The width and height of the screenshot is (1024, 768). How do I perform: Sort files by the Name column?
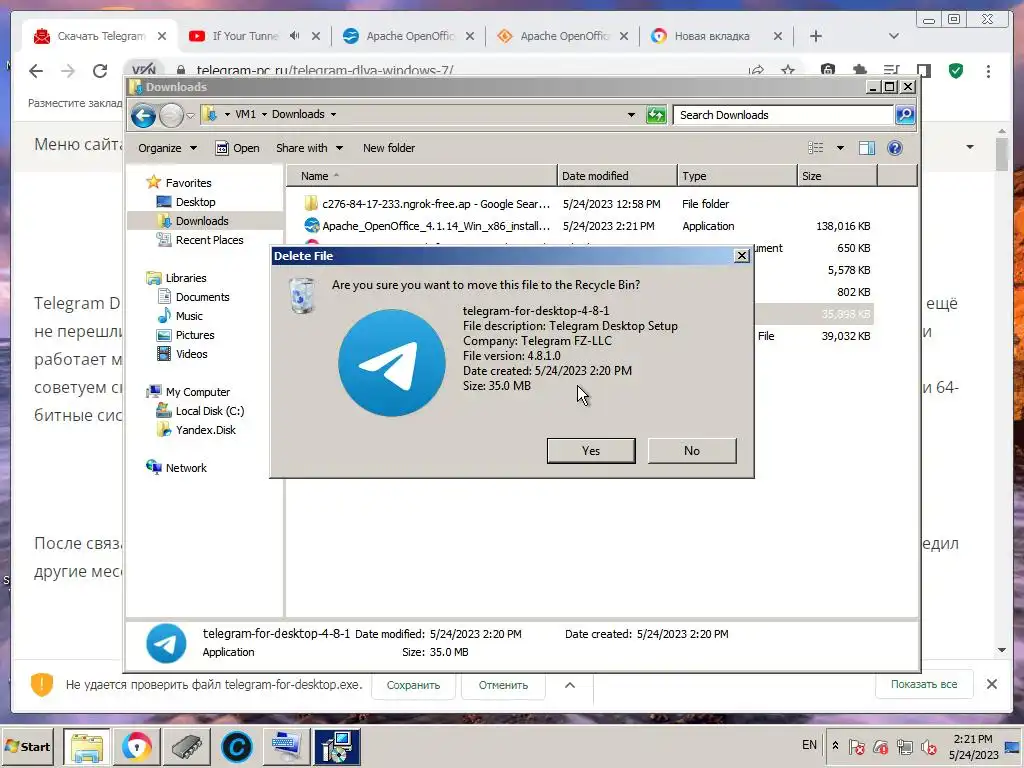(x=421, y=176)
